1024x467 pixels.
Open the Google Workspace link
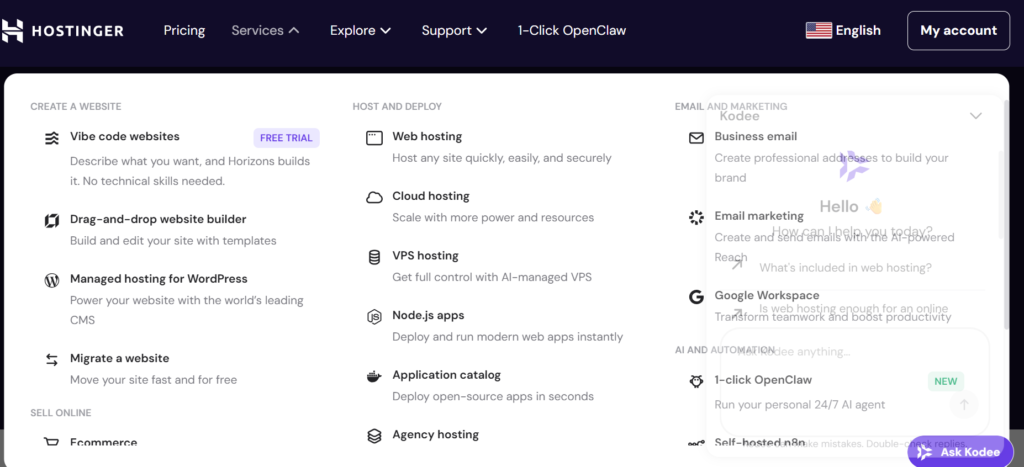point(767,295)
